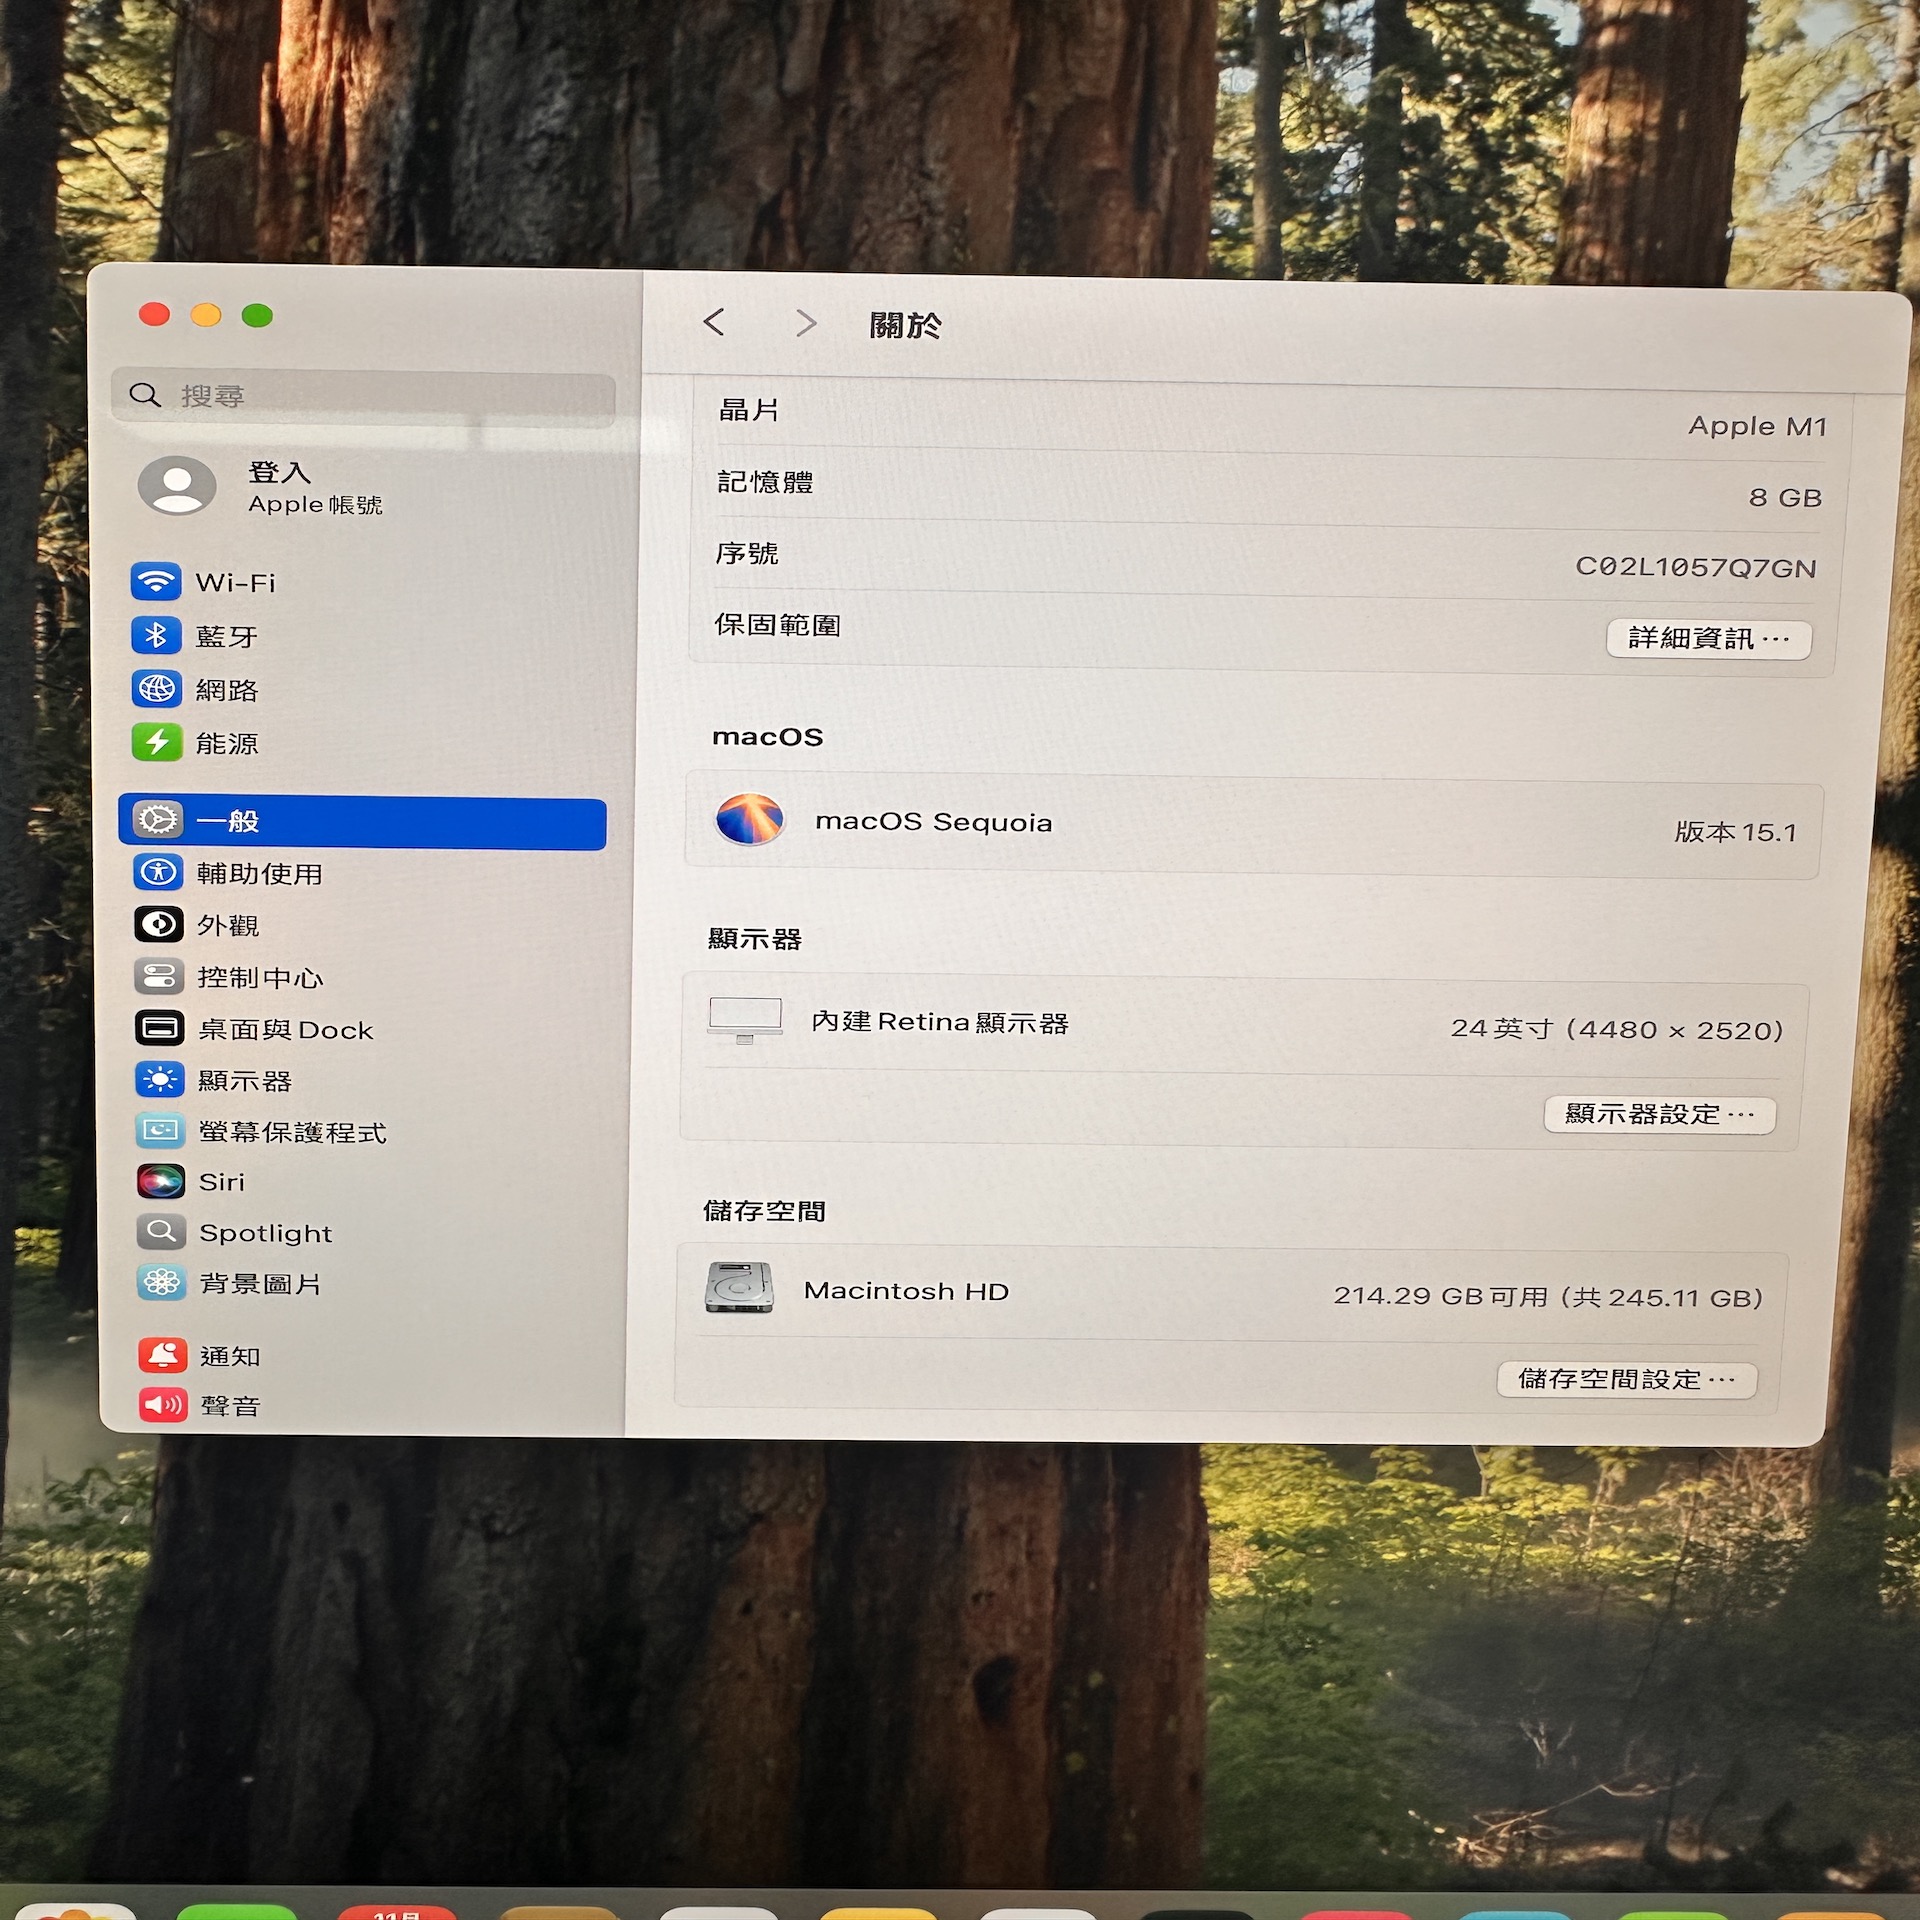Sign in via Apple 帳號 link
The image size is (1920, 1920).
tap(315, 505)
